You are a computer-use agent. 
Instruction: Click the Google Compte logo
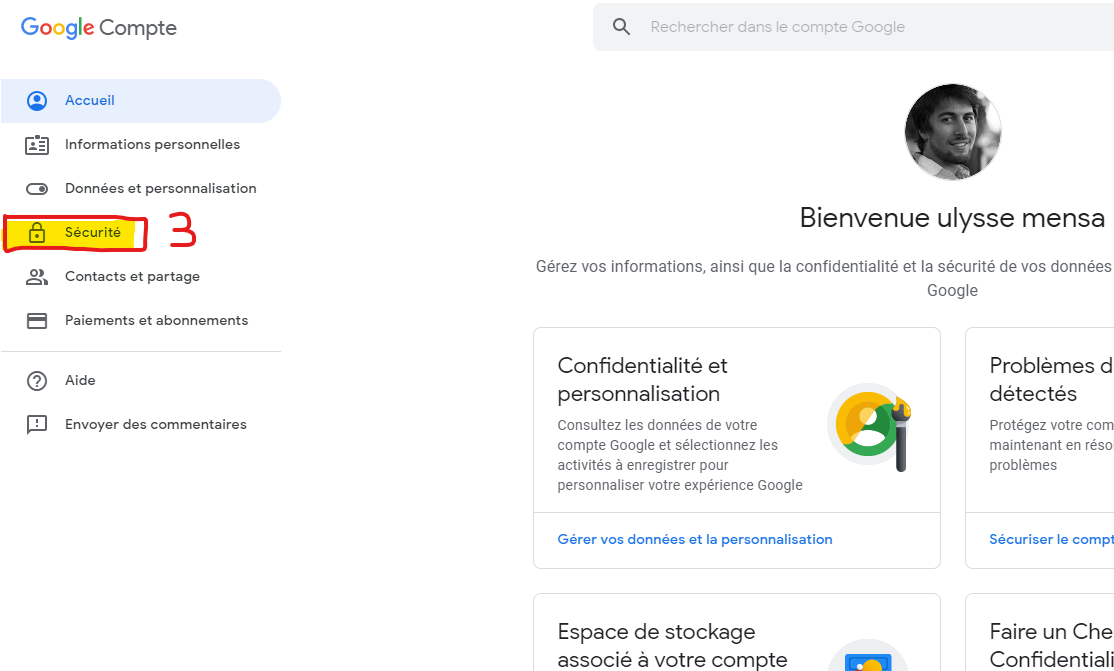[x=99, y=28]
